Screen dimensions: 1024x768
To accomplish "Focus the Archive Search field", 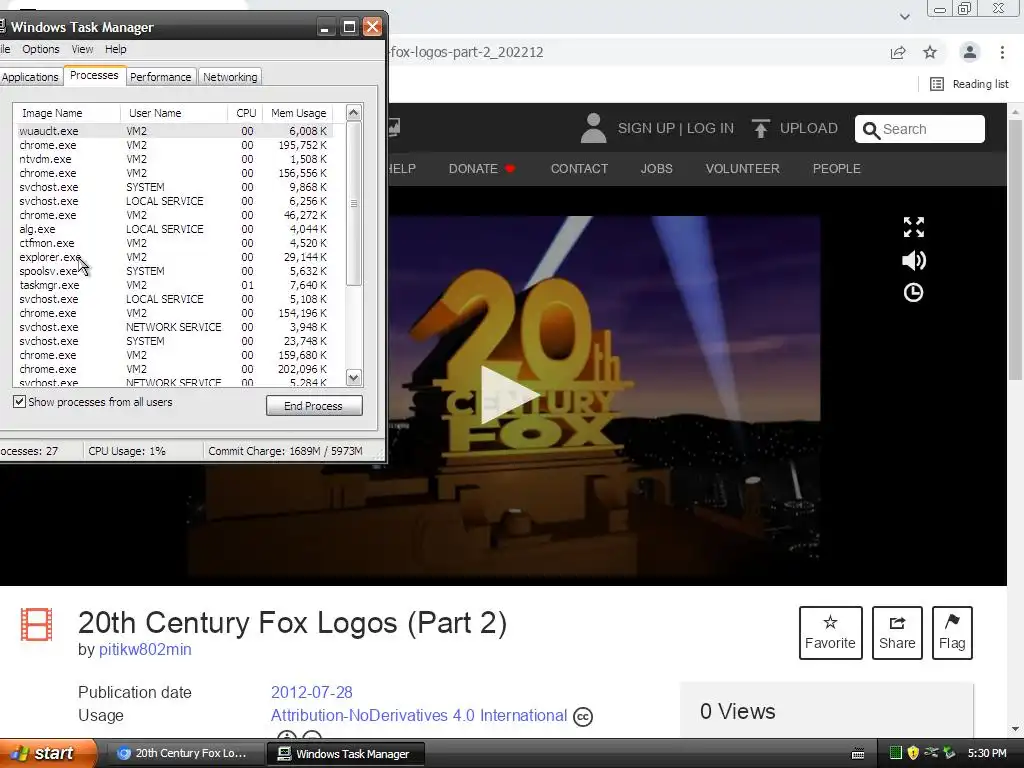I will 920,129.
